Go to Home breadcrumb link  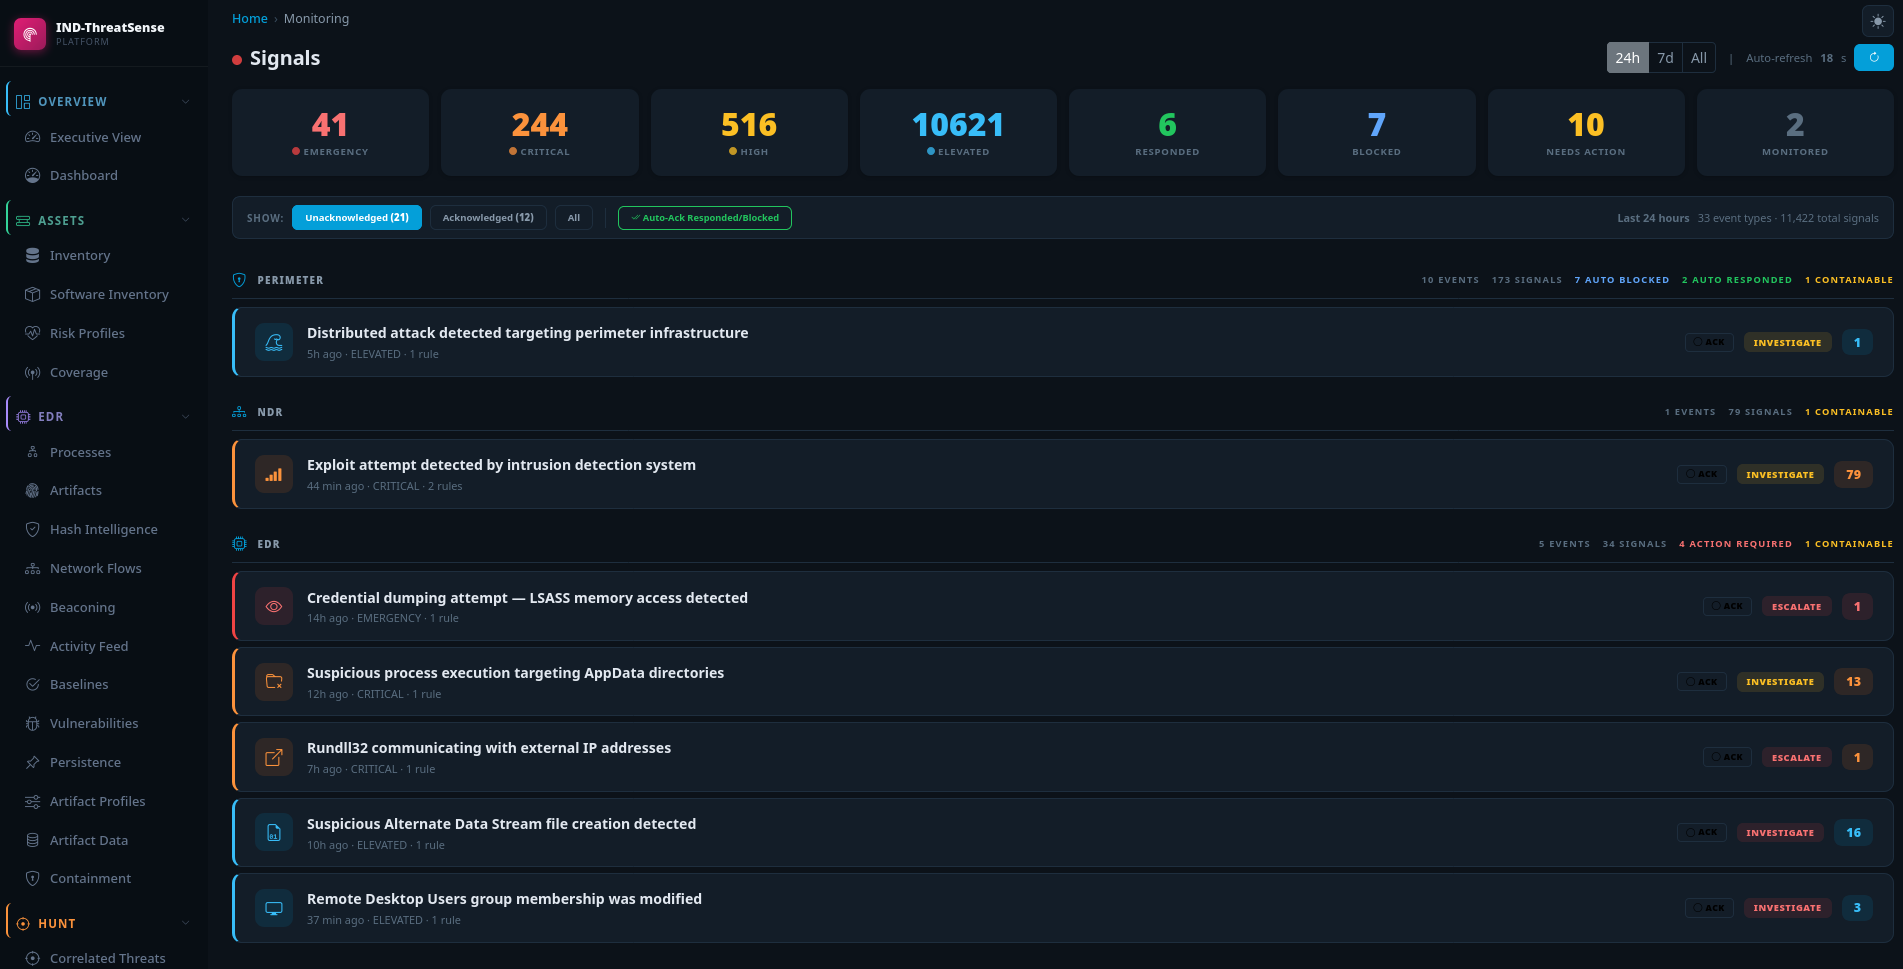click(250, 19)
